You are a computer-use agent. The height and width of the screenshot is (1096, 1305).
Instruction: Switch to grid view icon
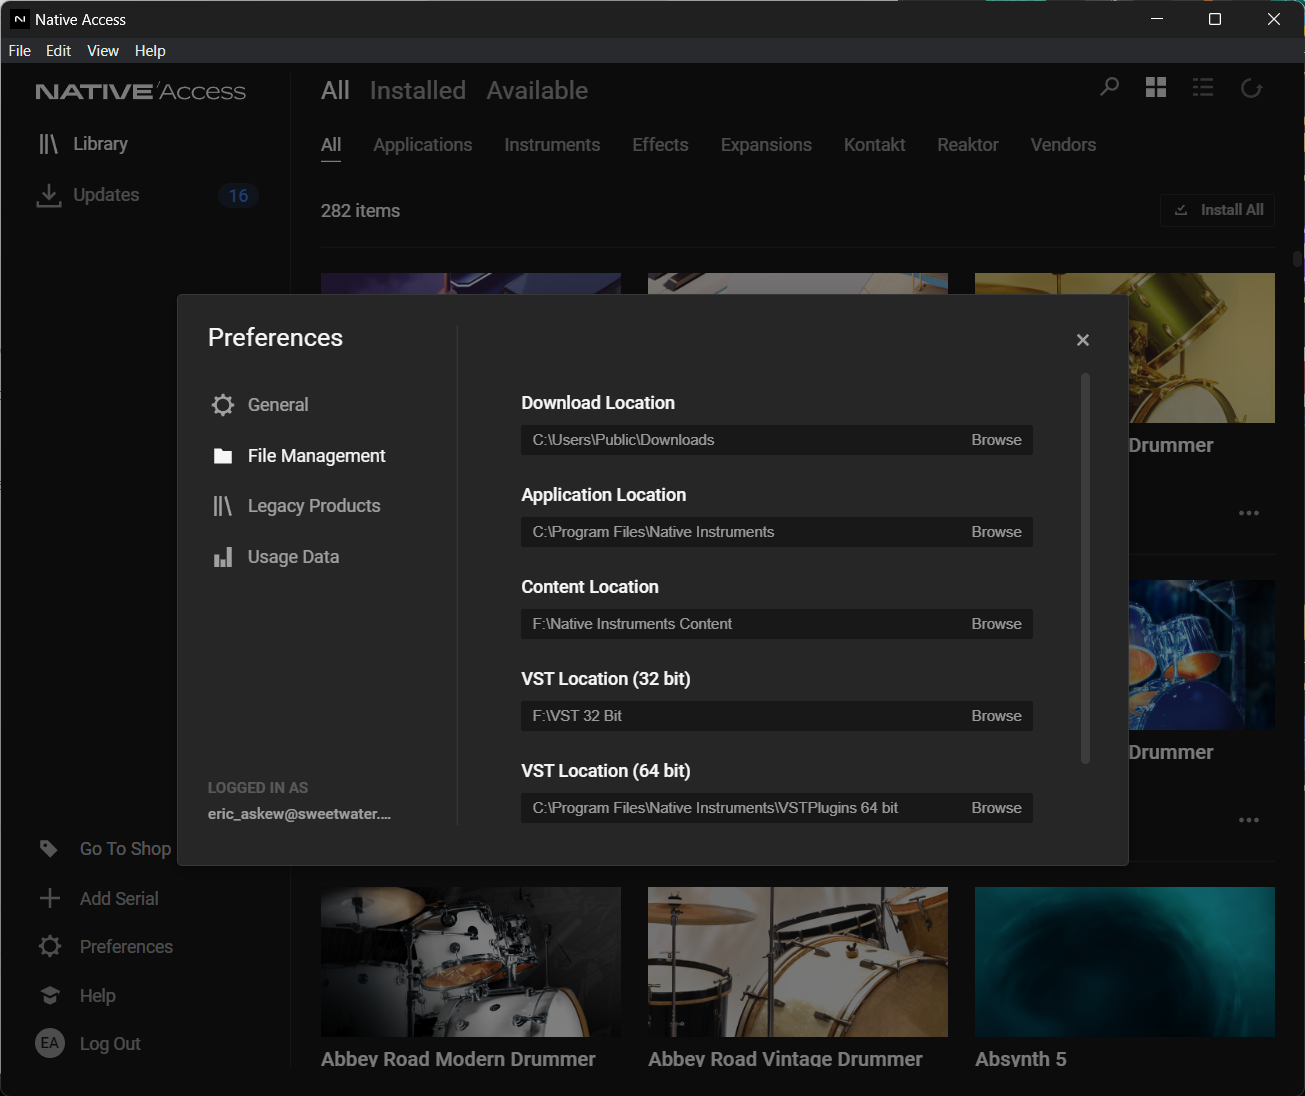pos(1156,88)
